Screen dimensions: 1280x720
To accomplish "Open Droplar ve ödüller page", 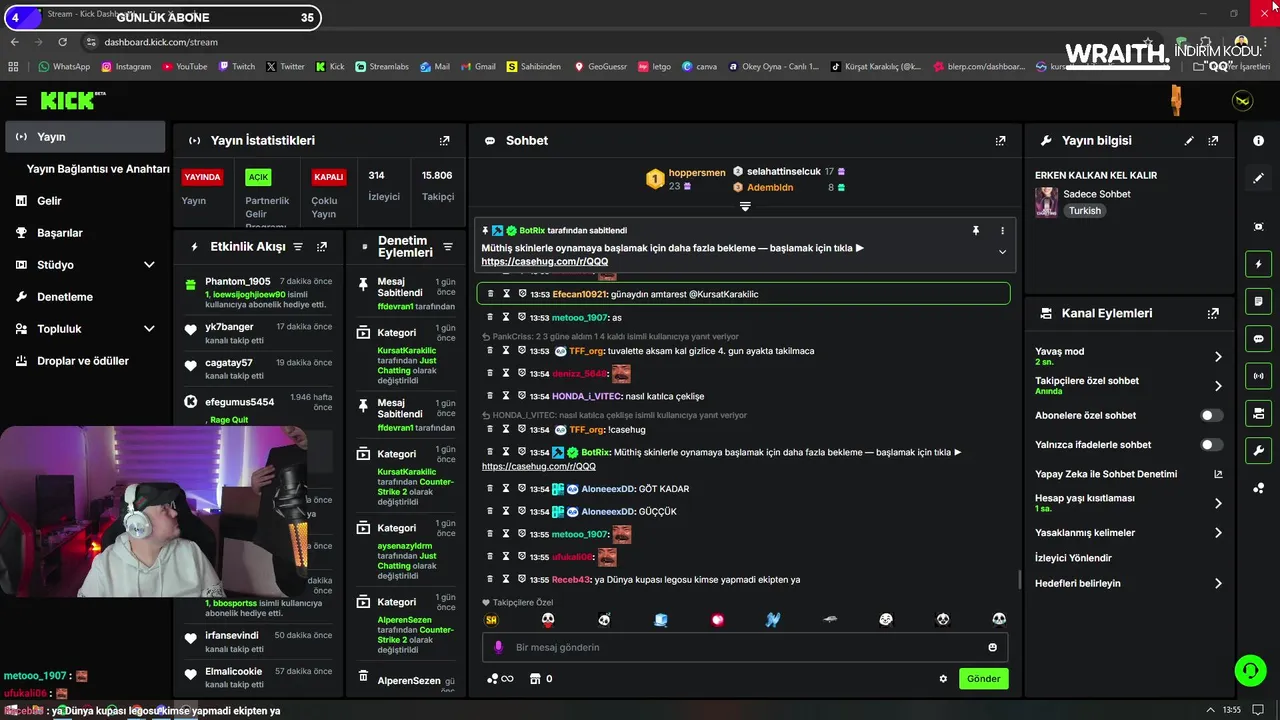I will (x=85, y=361).
